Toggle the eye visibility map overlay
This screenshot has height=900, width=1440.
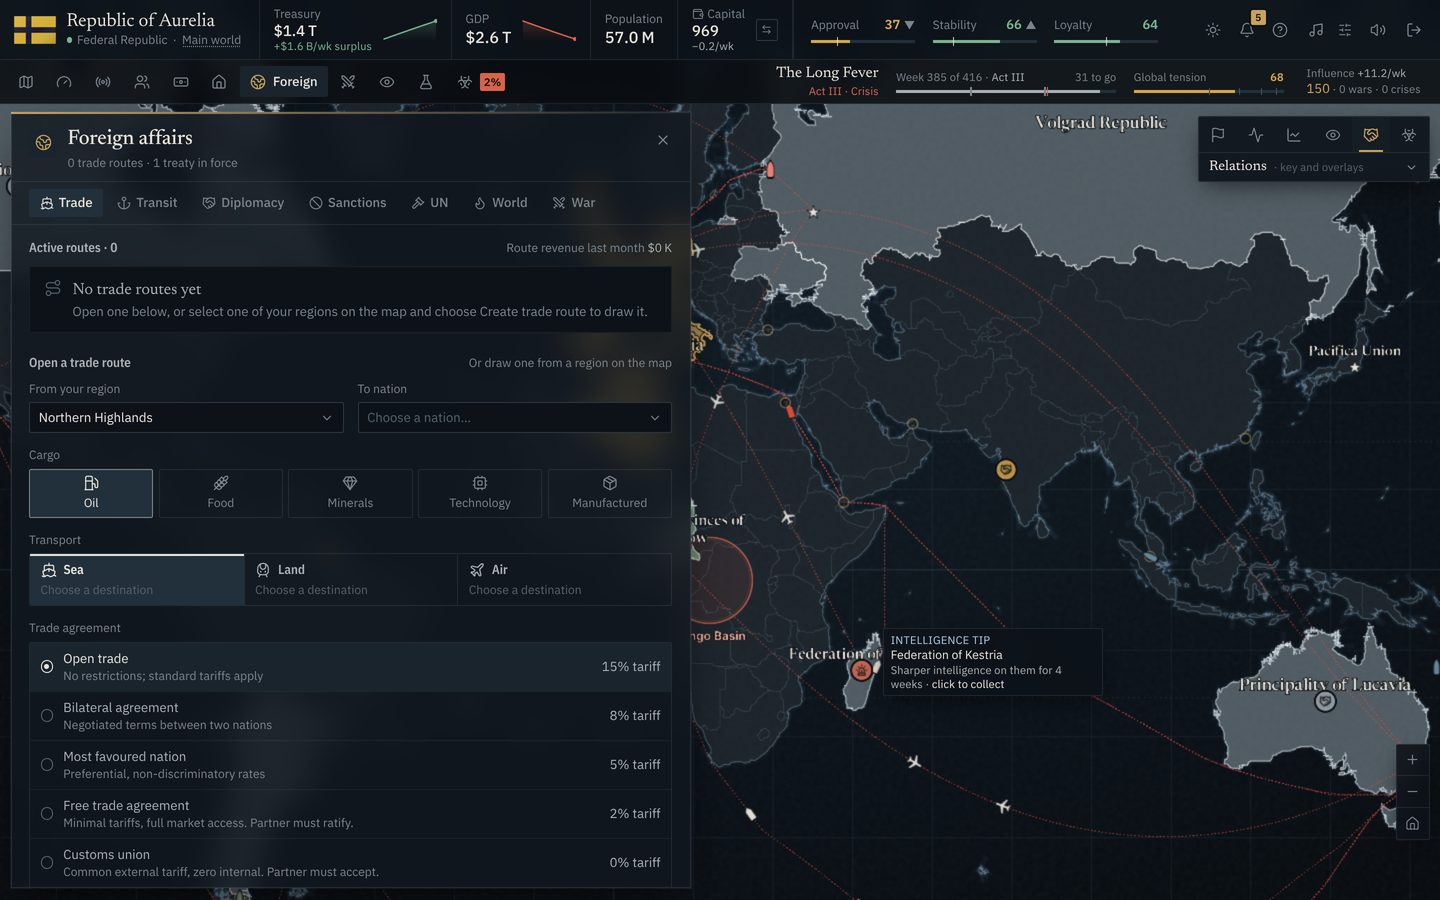[x=1333, y=135]
